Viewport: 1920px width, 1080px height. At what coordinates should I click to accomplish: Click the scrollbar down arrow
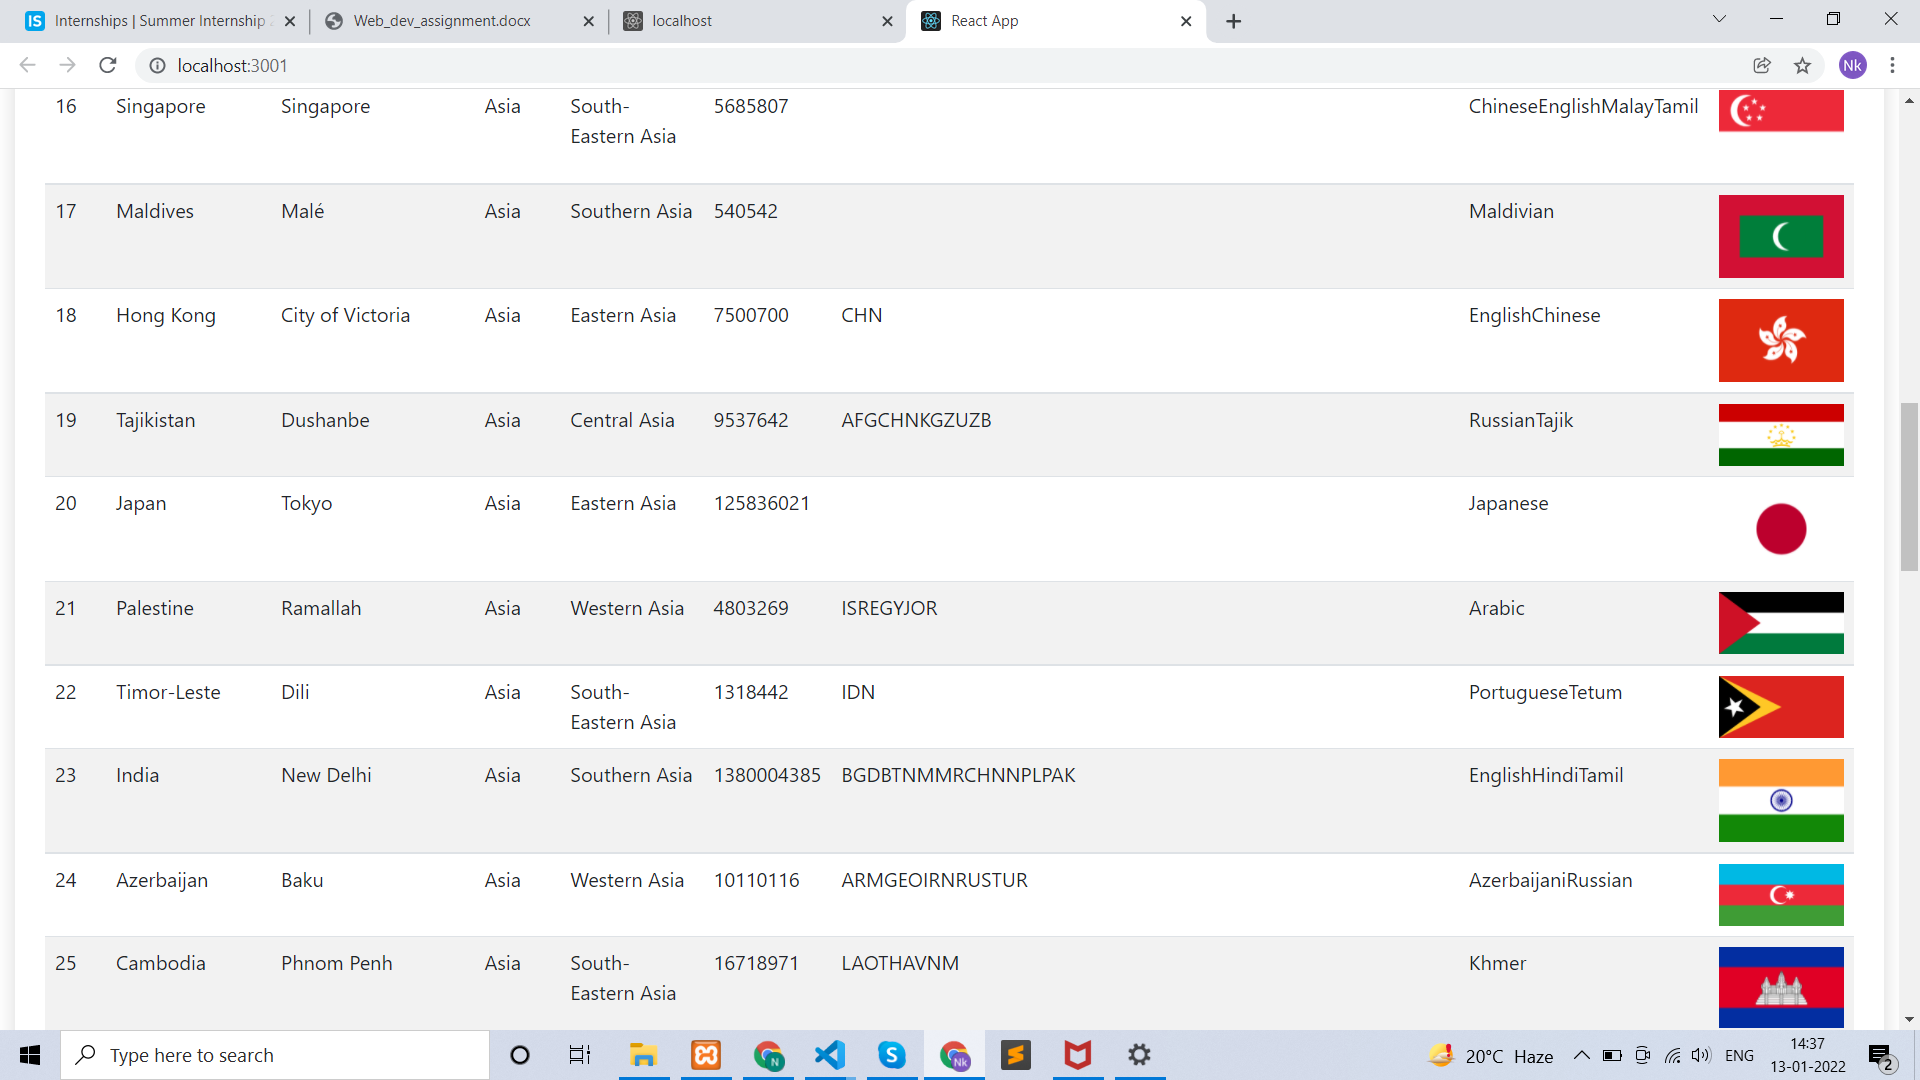[x=1909, y=1019]
